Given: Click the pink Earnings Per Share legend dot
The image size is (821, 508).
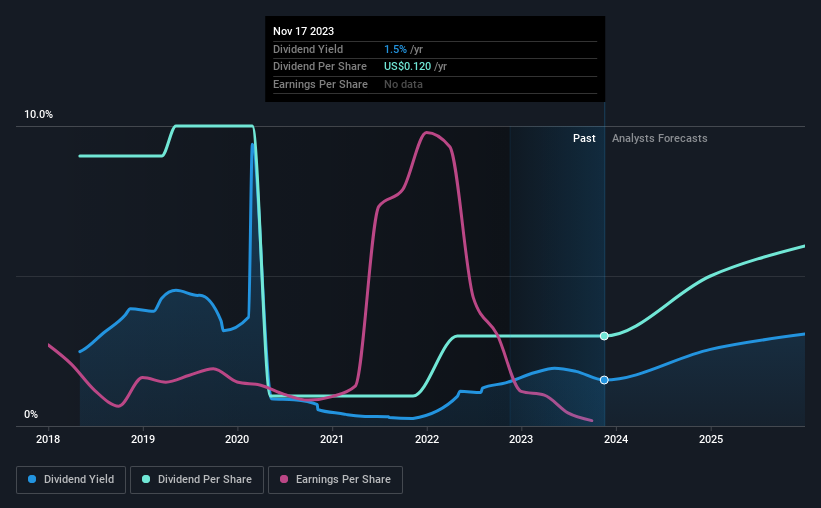Looking at the screenshot, I should click(x=284, y=479).
